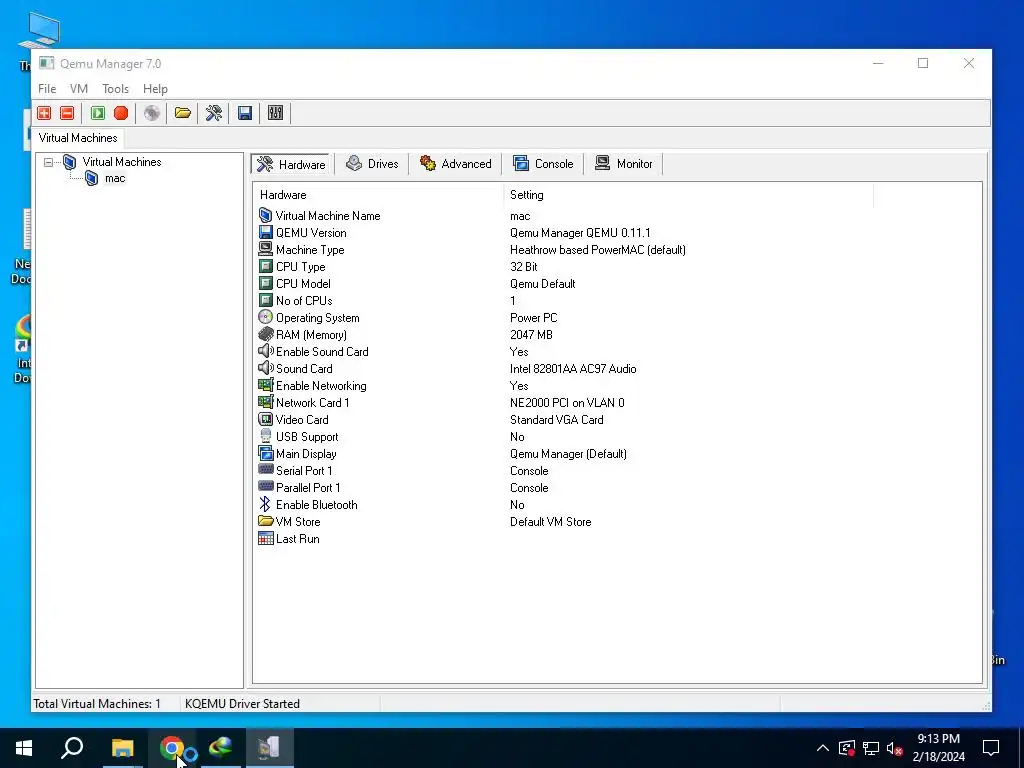
Task: Click the red minus remove VM toolbar icon
Action: pyautogui.click(x=67, y=113)
